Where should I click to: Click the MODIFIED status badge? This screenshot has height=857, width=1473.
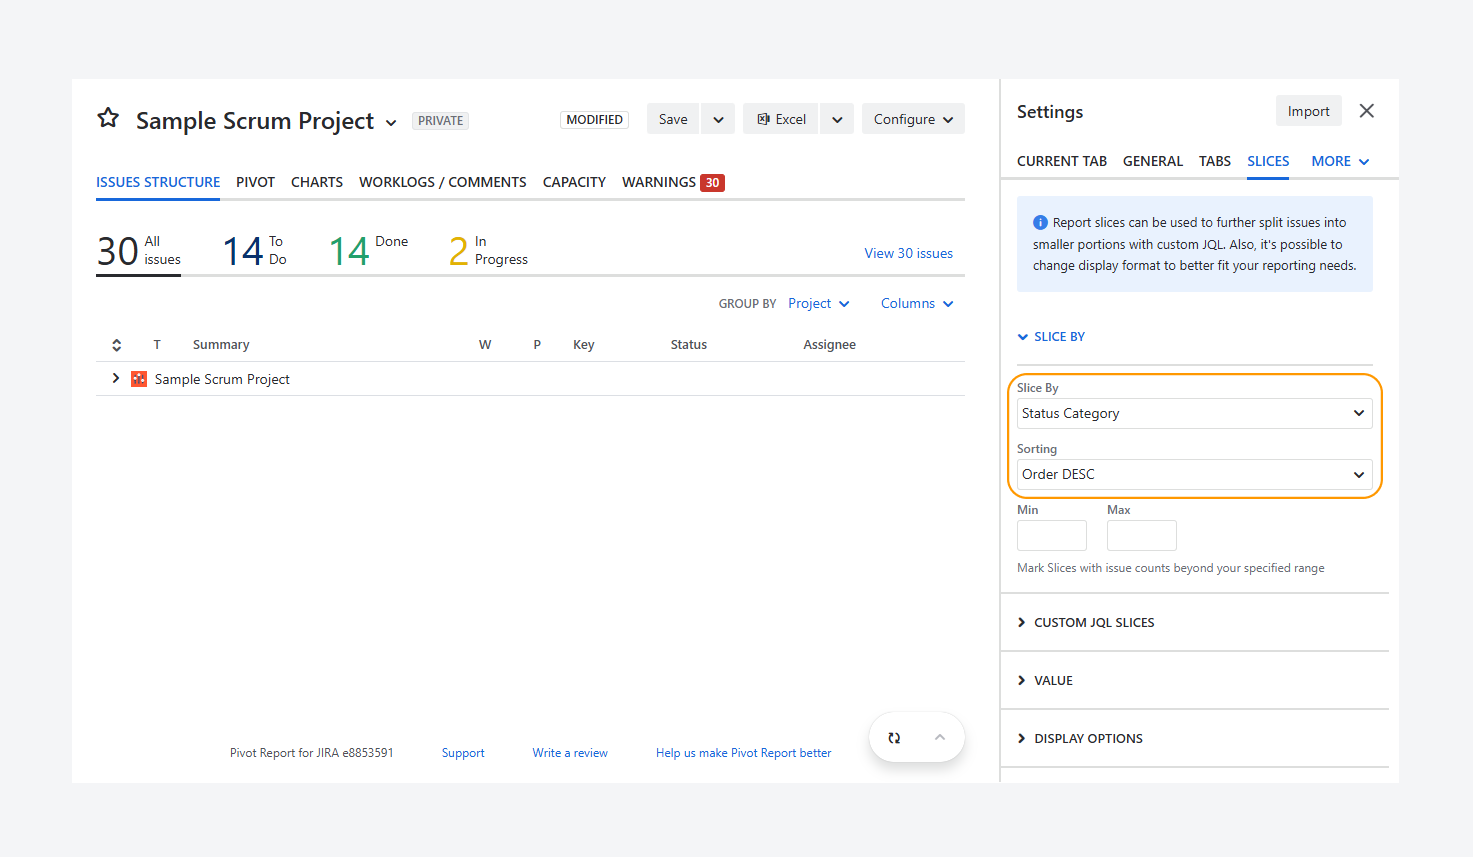(595, 120)
